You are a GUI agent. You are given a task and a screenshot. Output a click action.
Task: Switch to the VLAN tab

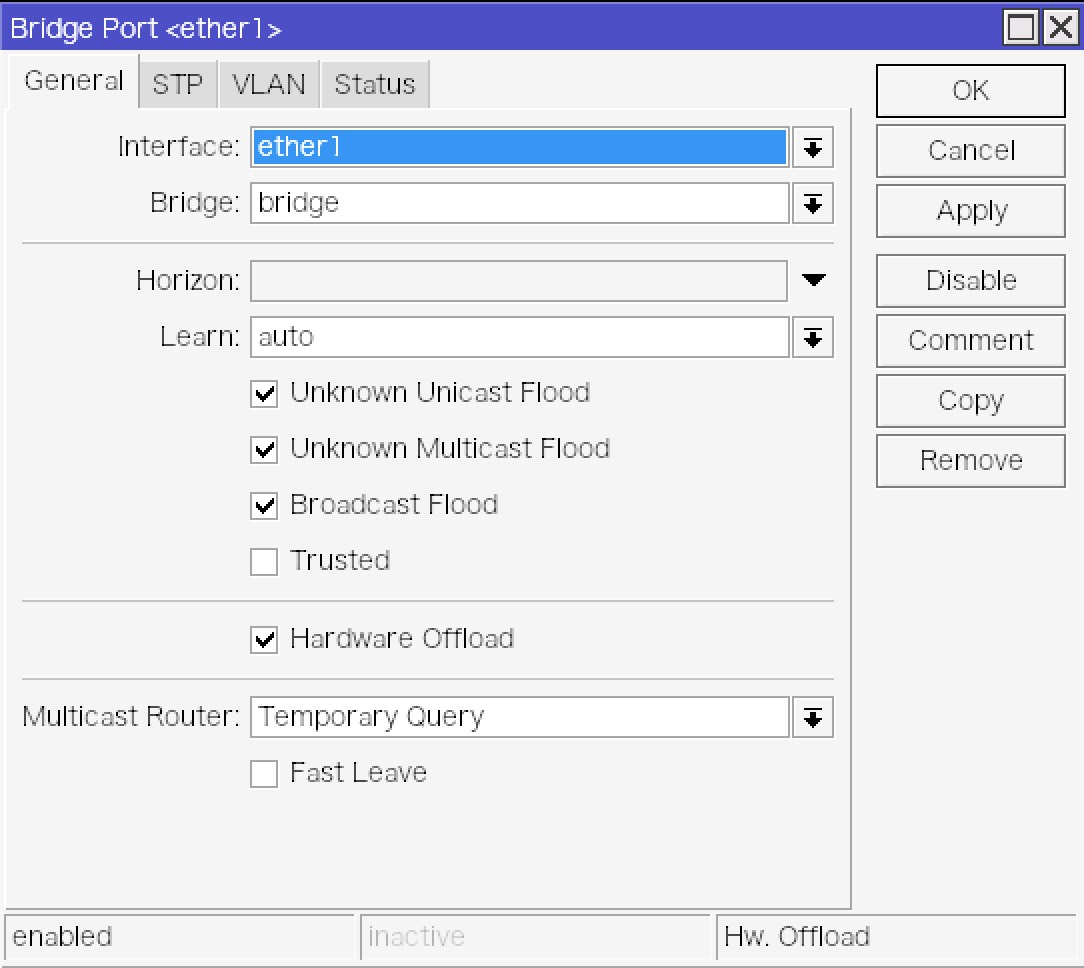point(268,85)
